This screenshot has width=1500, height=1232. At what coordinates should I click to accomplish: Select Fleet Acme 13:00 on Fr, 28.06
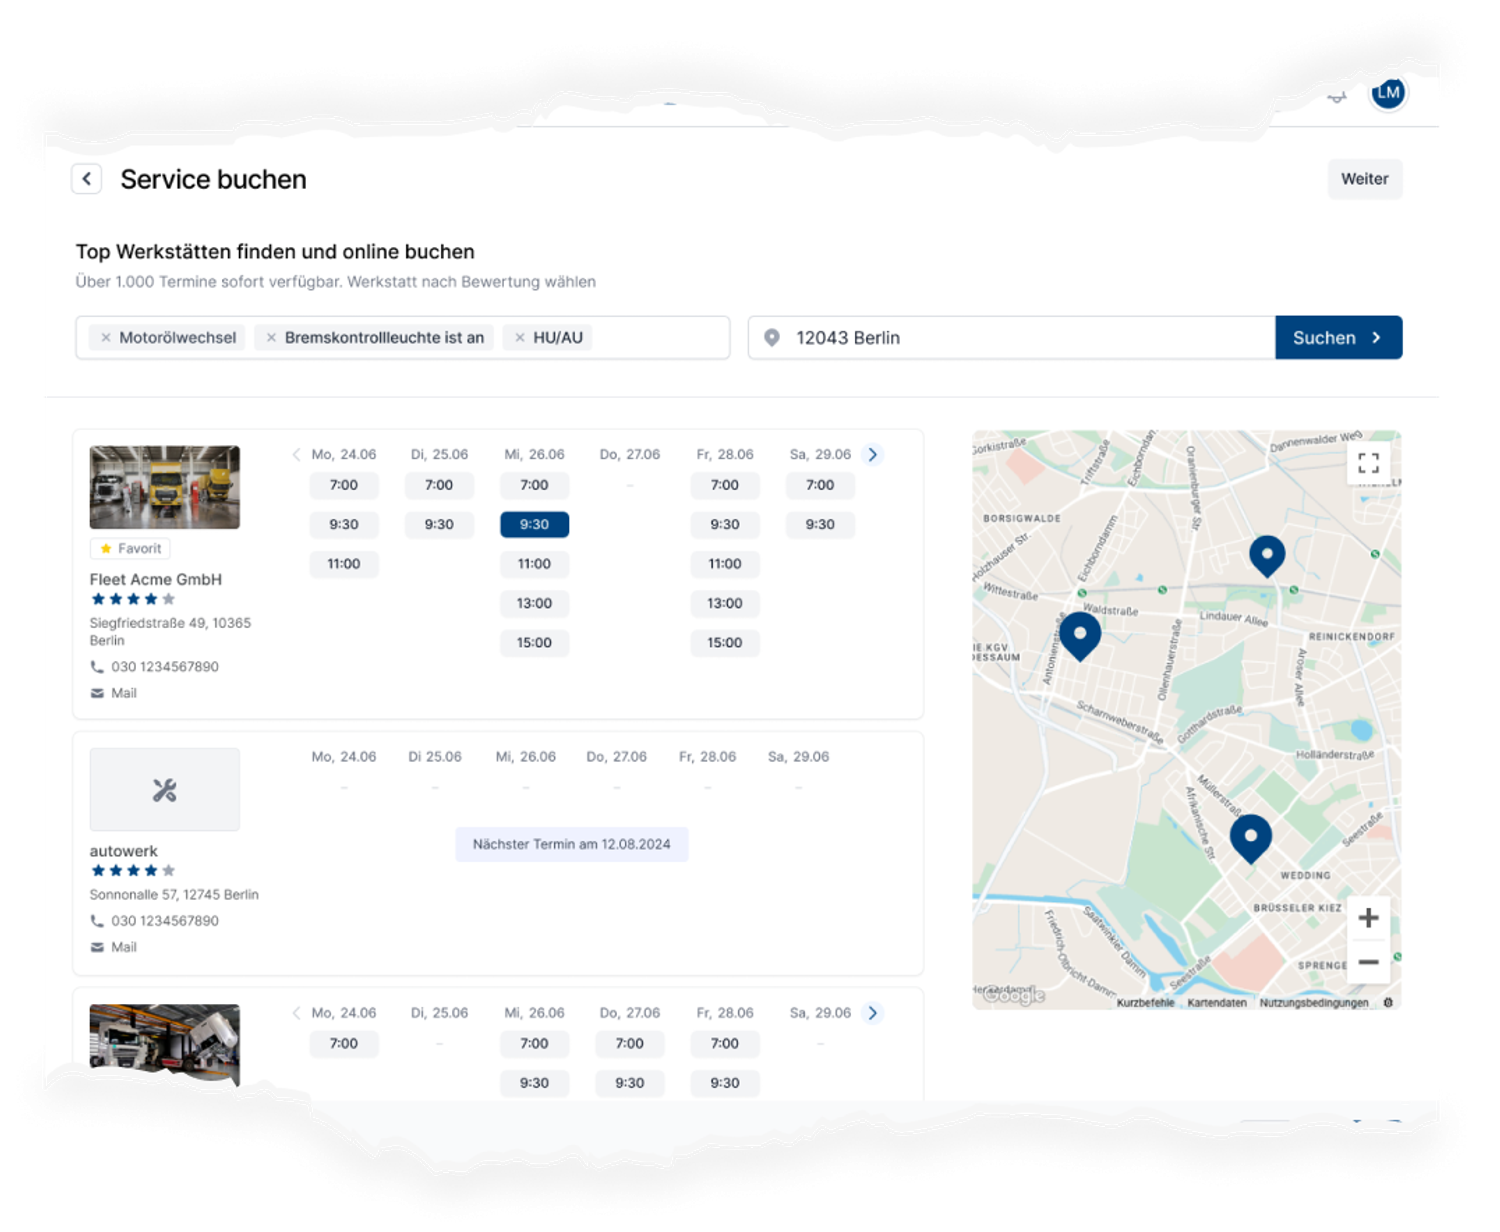(x=725, y=603)
